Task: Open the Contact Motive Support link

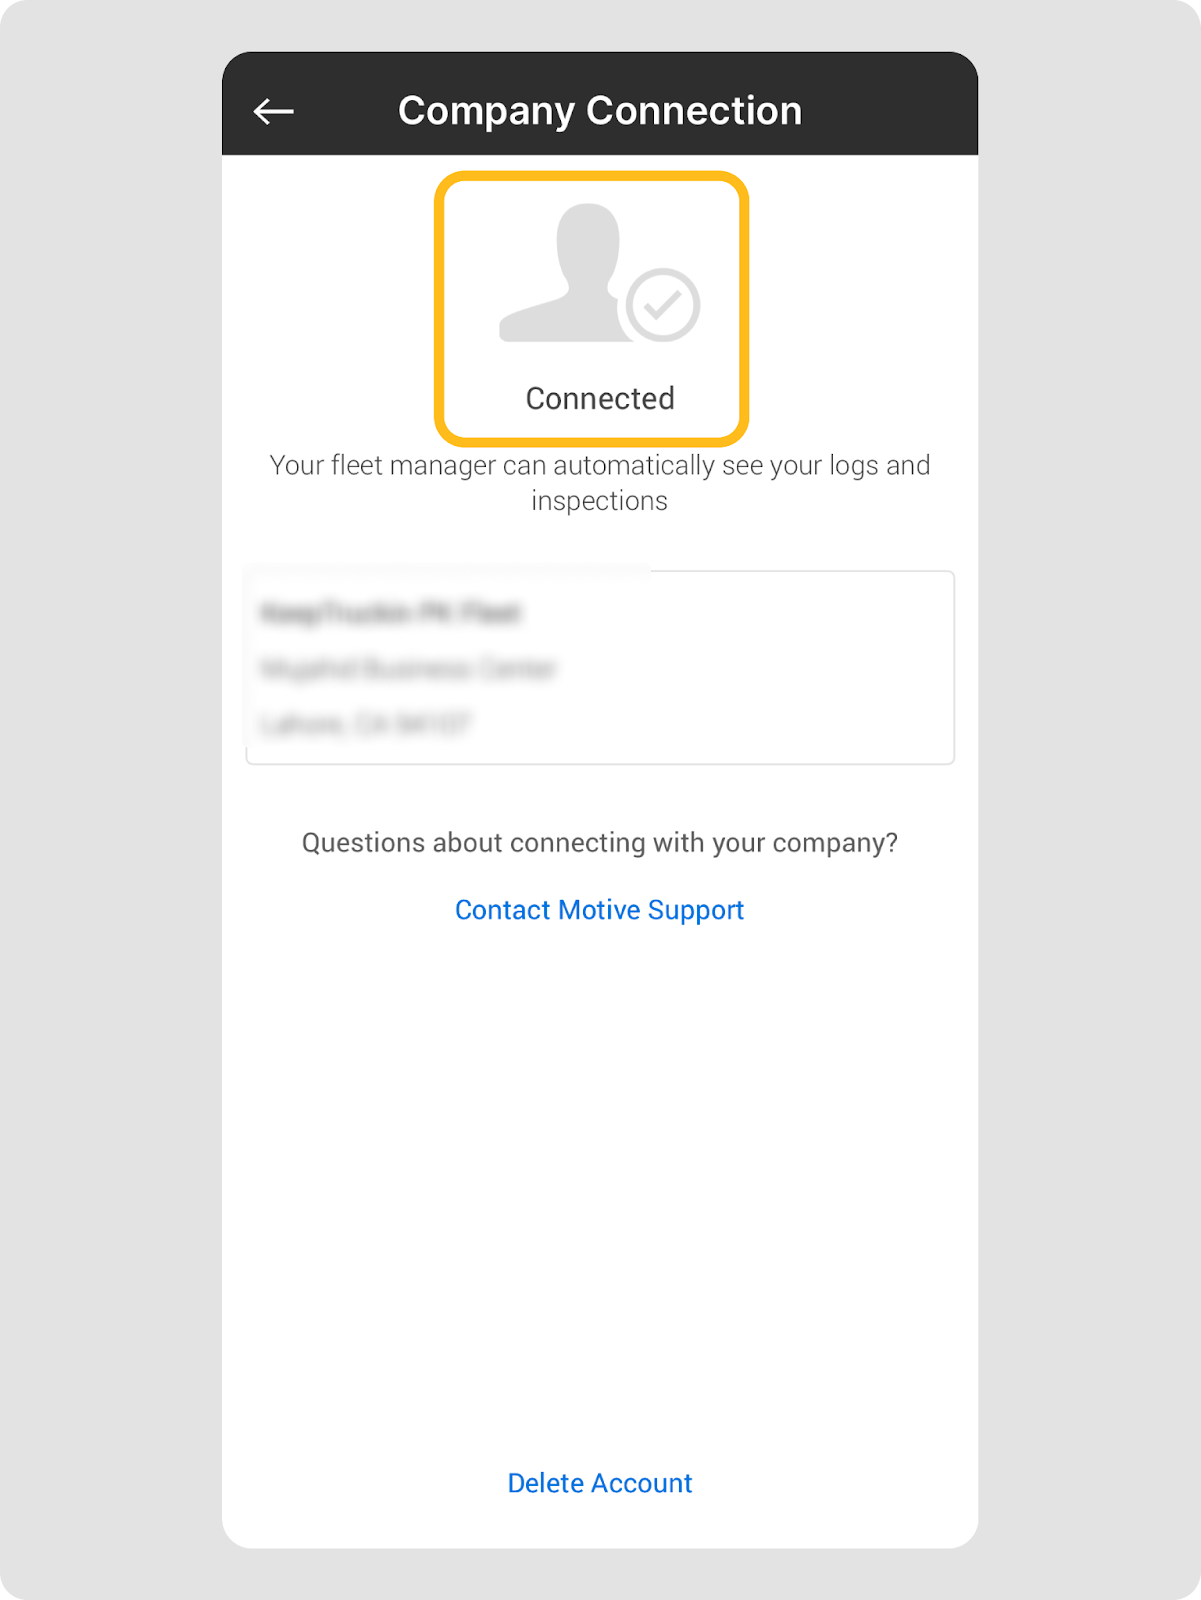Action: [x=599, y=910]
